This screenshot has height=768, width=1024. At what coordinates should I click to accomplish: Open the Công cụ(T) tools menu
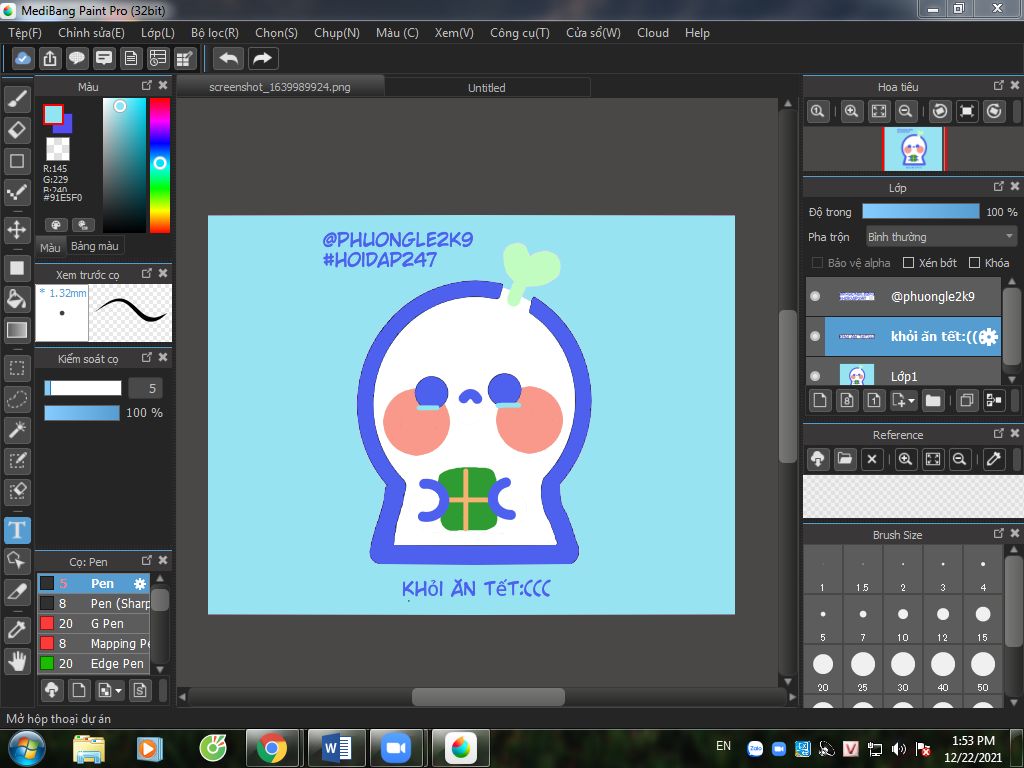click(520, 33)
